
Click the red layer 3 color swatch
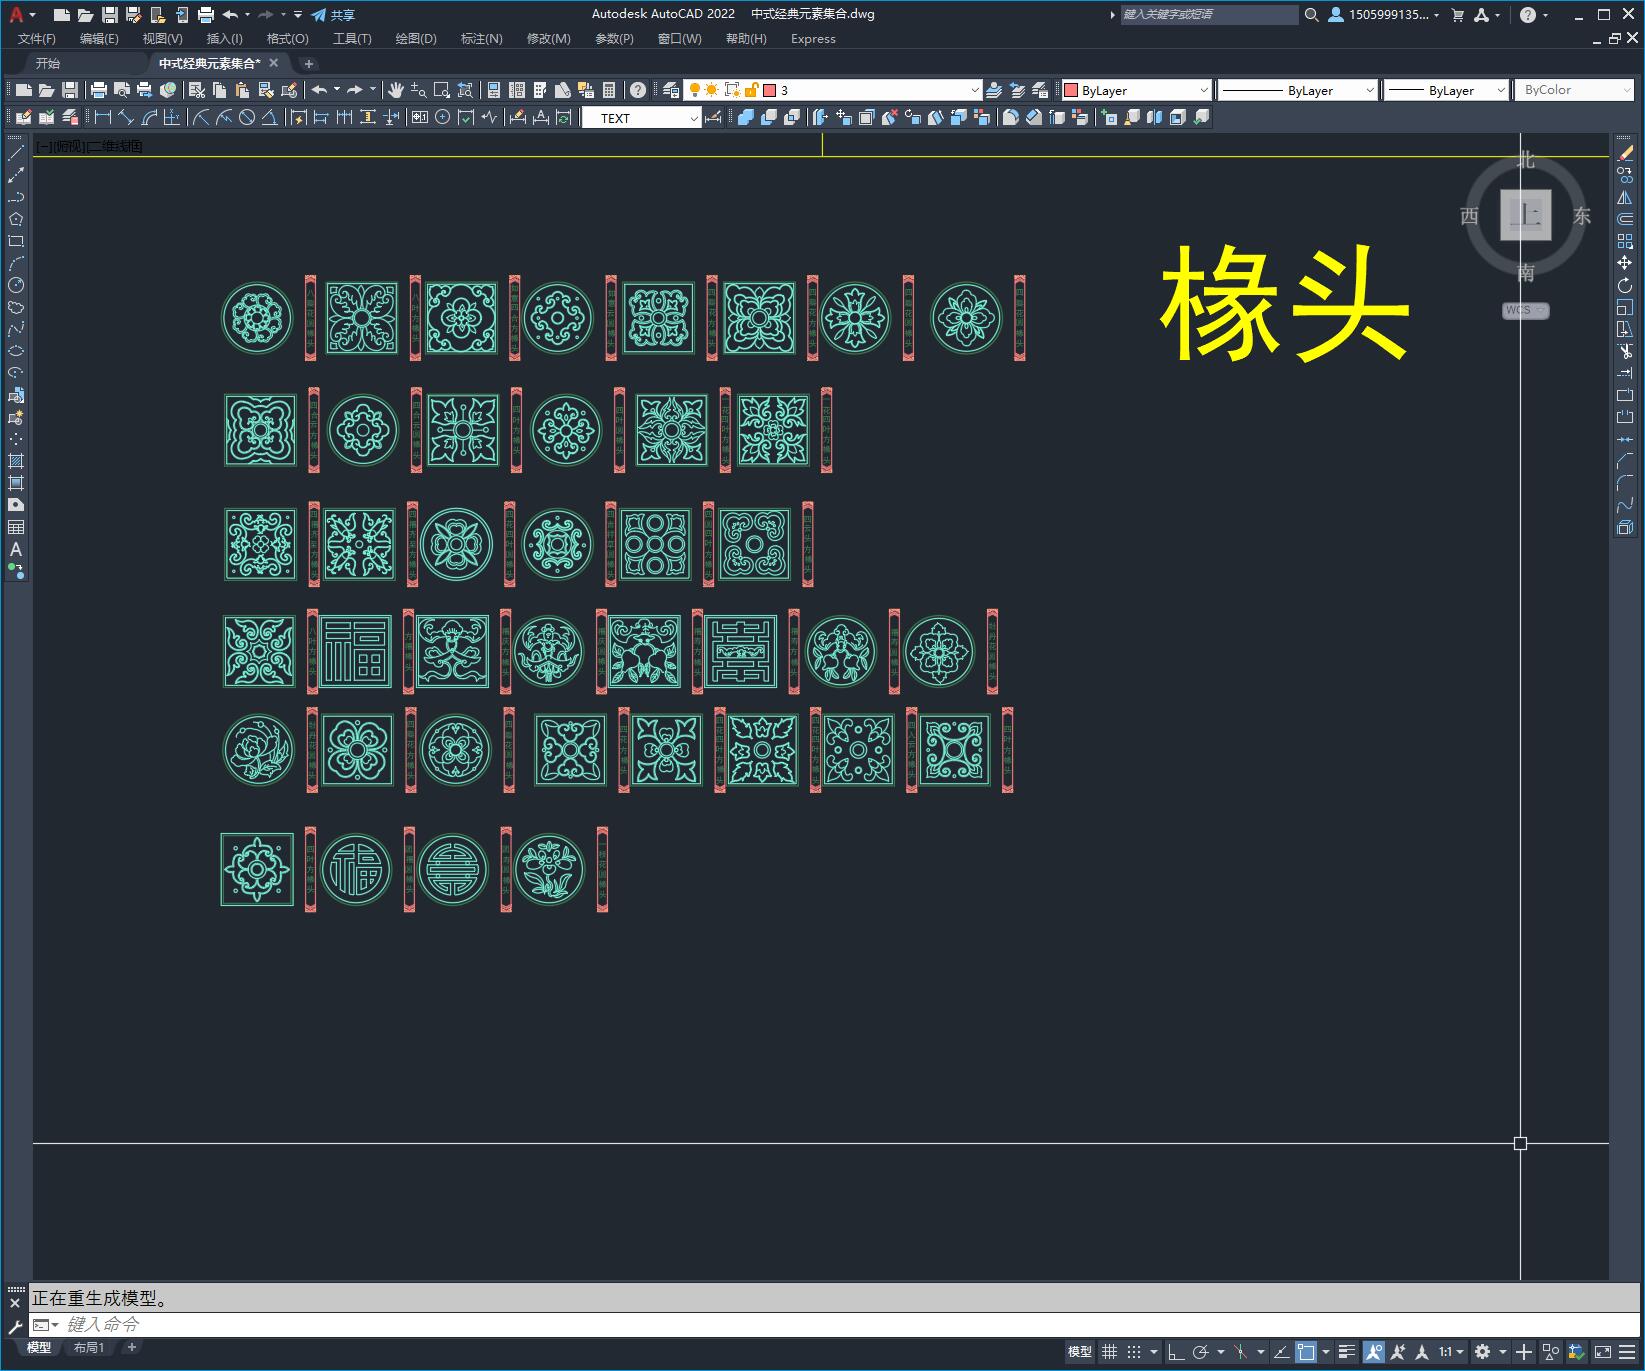tap(770, 90)
